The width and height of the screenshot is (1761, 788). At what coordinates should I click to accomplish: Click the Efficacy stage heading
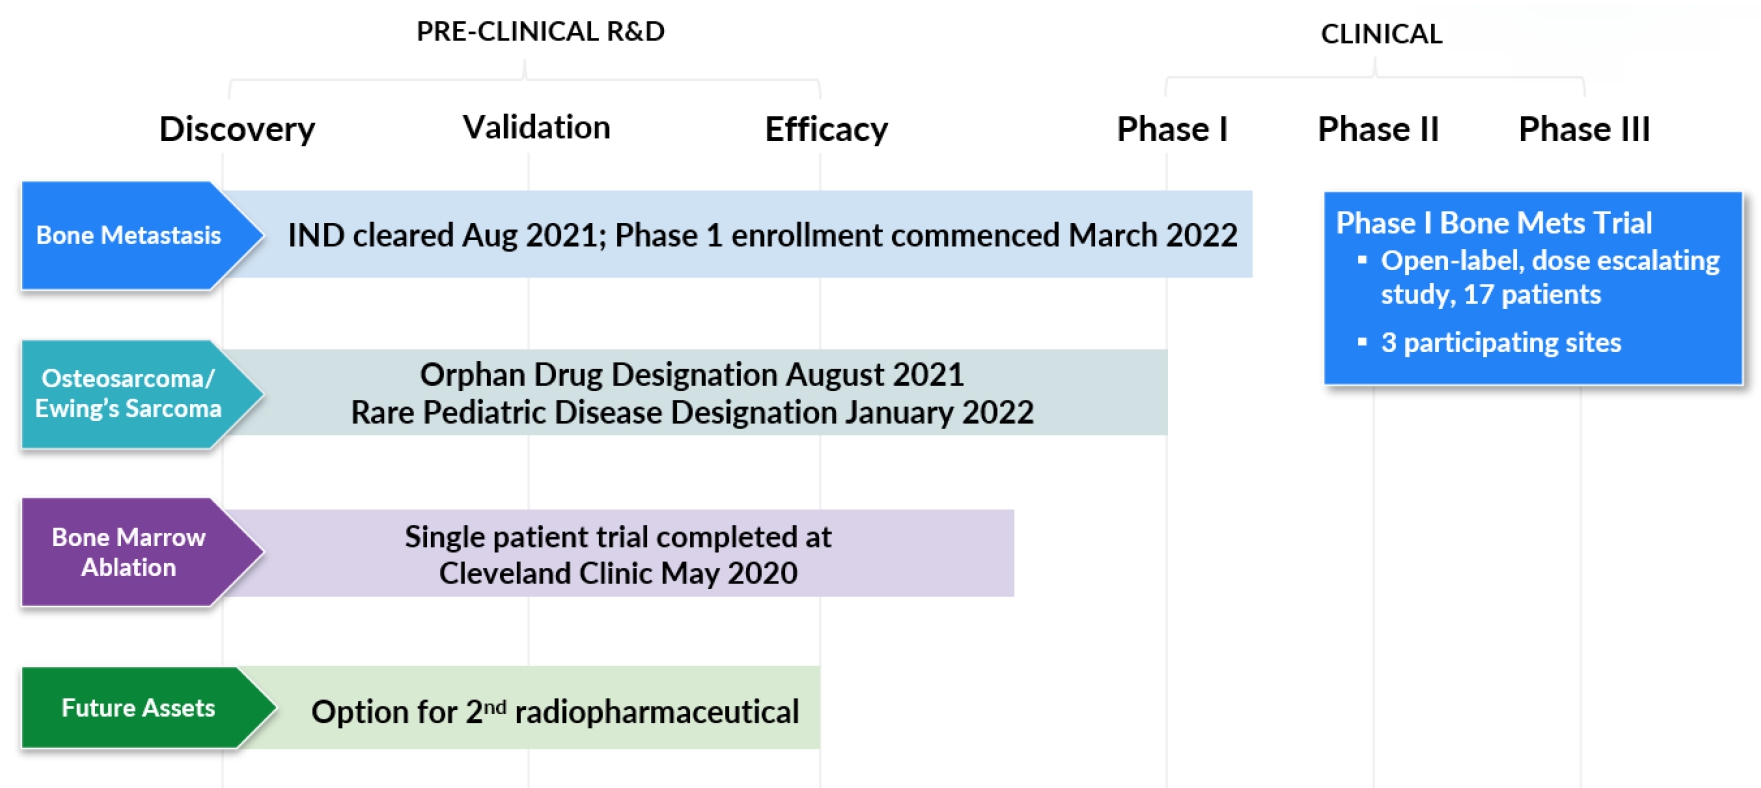[x=826, y=129]
